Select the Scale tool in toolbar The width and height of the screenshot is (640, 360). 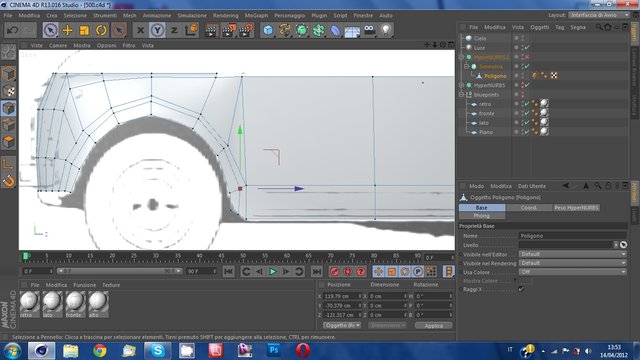pyautogui.click(x=84, y=30)
